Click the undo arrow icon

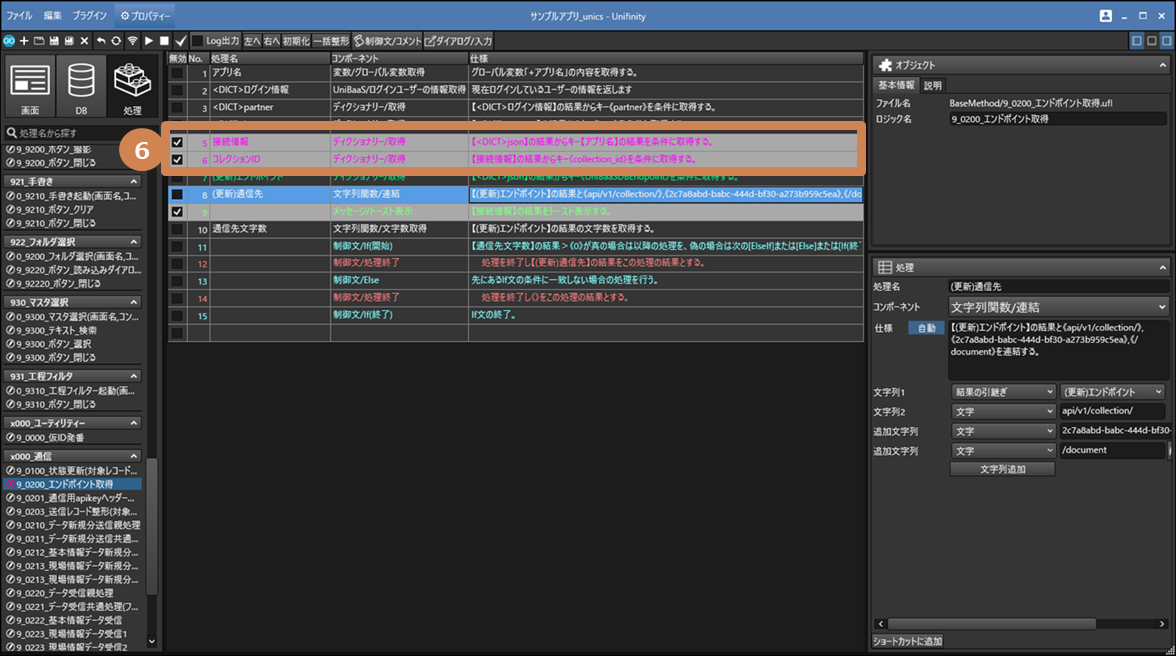coord(101,41)
